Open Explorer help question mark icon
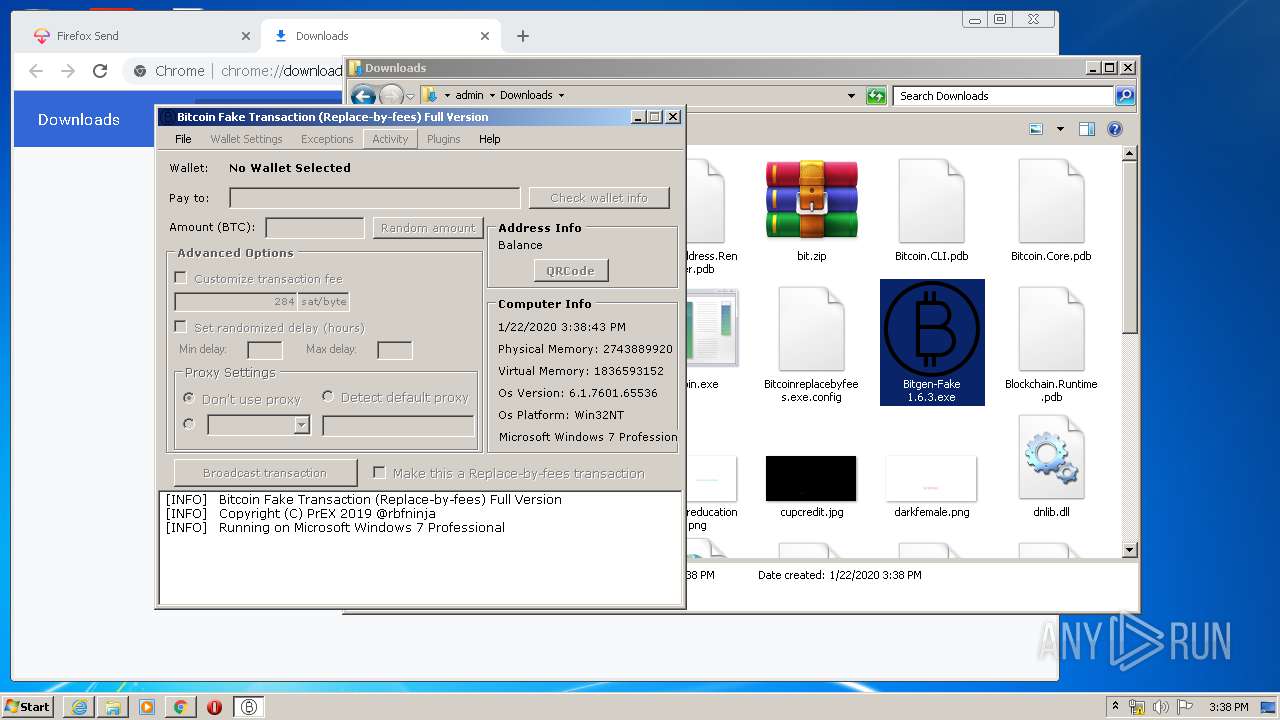This screenshot has height=720, width=1280. pyautogui.click(x=1115, y=129)
